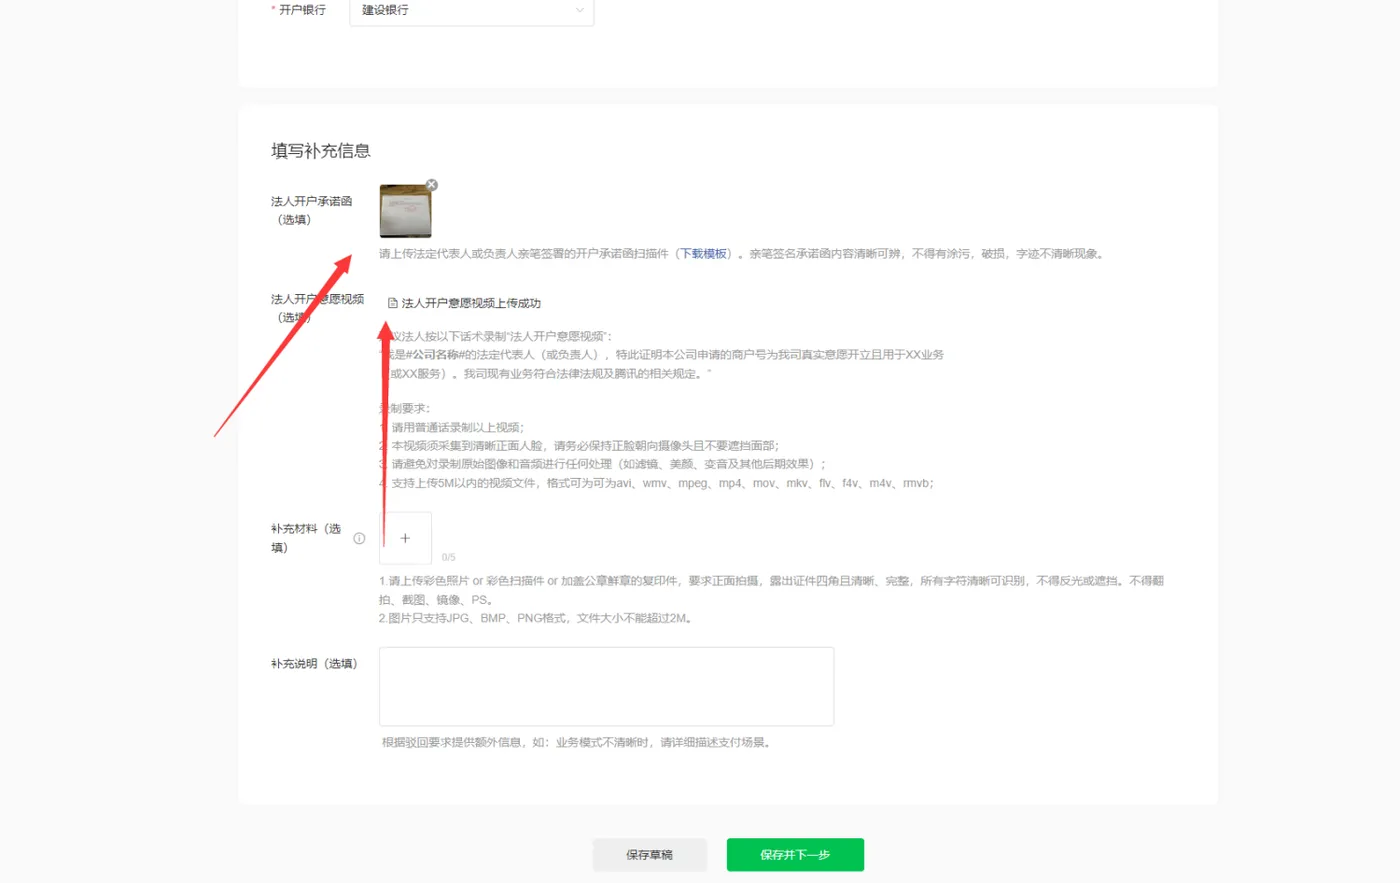Click the 法人开户承诺函 field label

[x=311, y=210]
